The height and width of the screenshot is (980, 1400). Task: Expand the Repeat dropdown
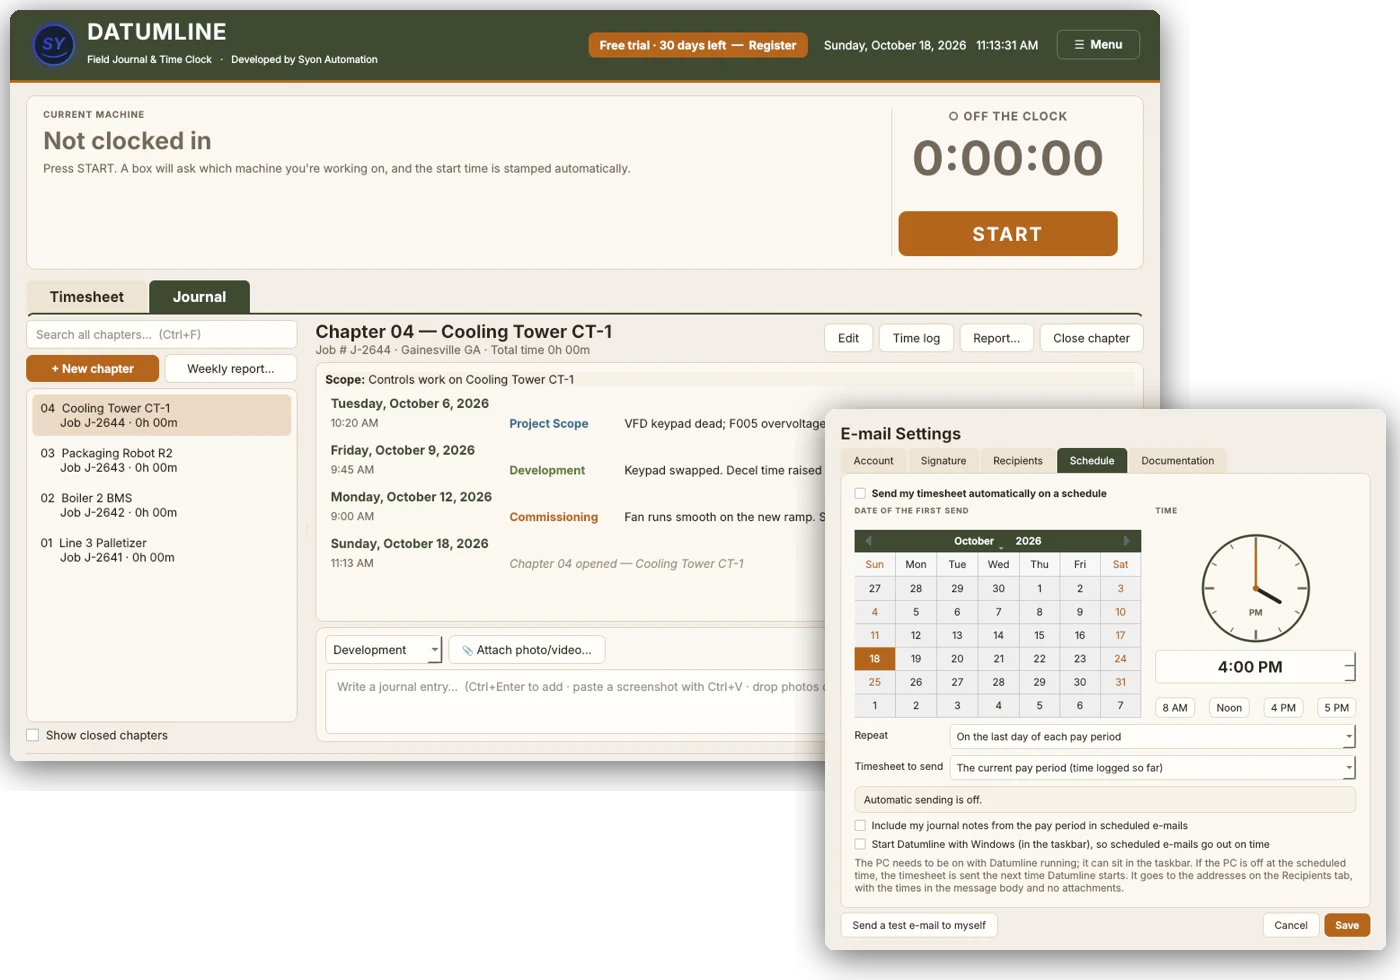point(1152,737)
